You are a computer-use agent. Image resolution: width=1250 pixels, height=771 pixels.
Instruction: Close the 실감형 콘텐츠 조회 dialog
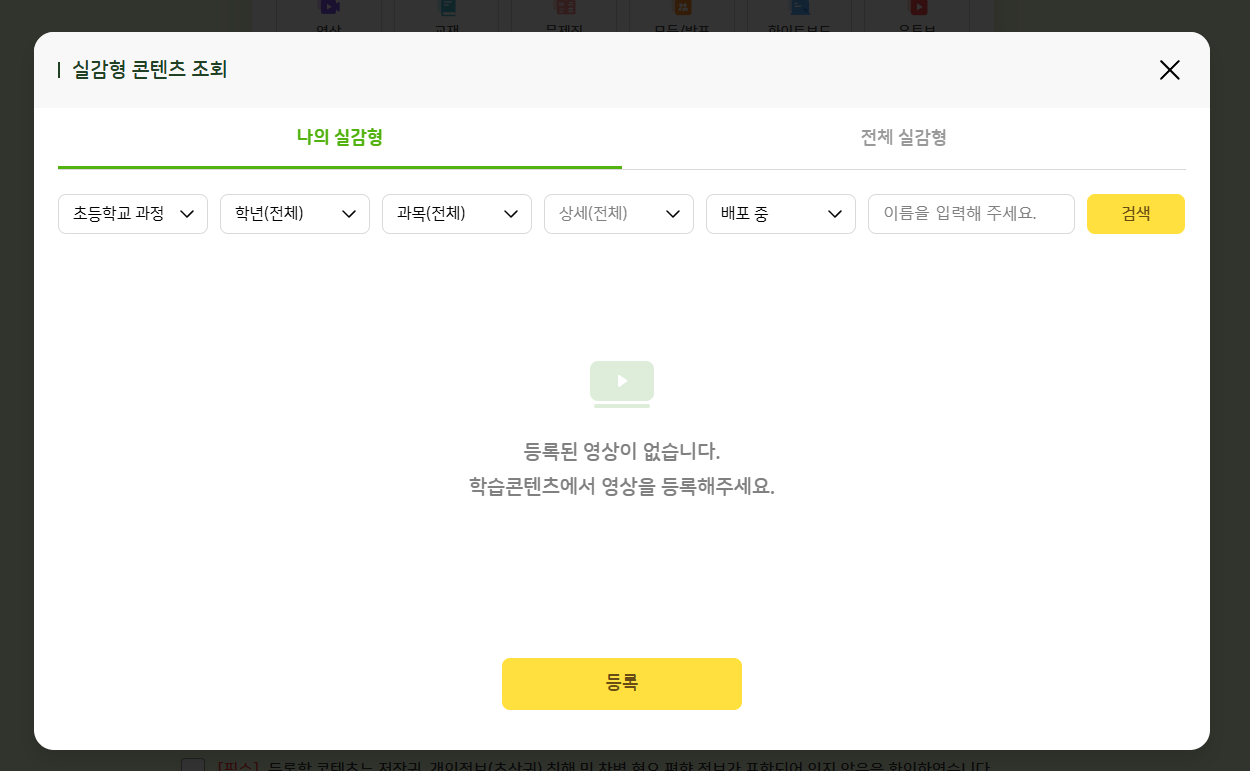tap(1169, 70)
